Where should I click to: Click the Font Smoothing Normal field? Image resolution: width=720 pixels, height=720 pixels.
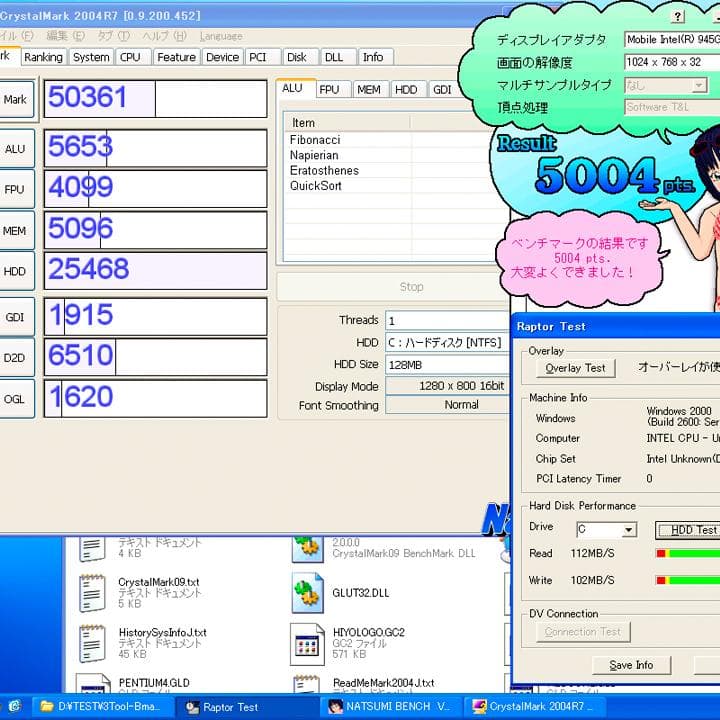point(448,405)
